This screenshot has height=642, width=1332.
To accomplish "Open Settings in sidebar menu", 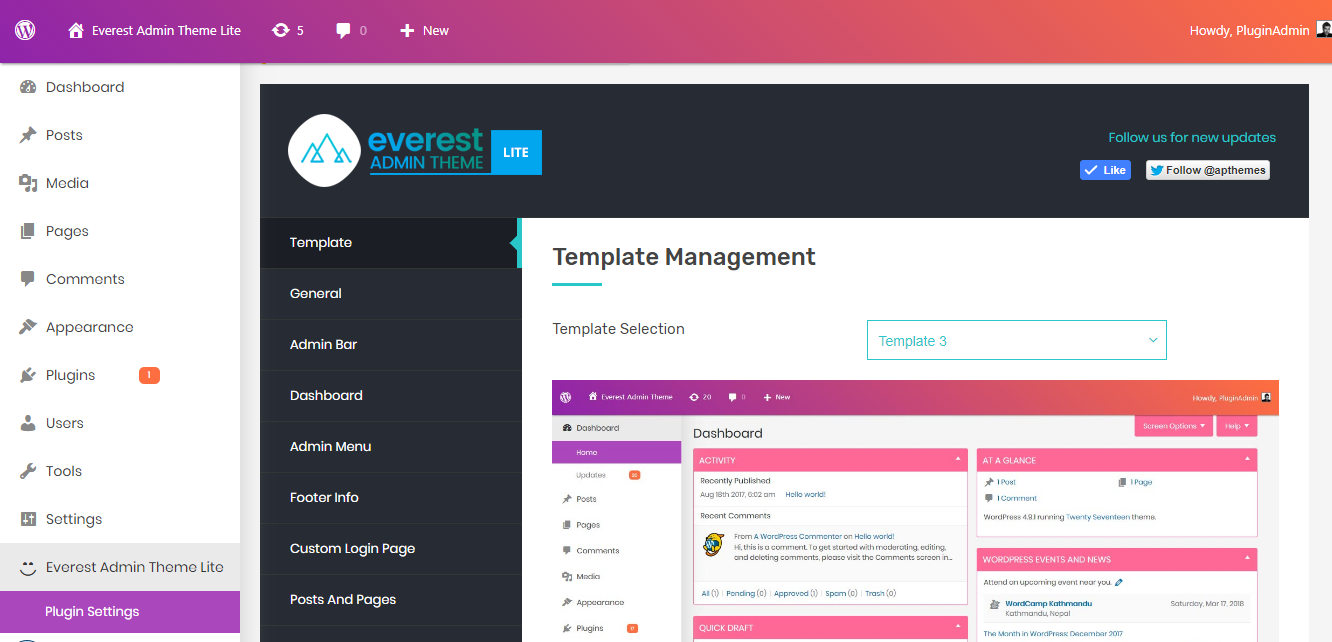I will coord(120,519).
